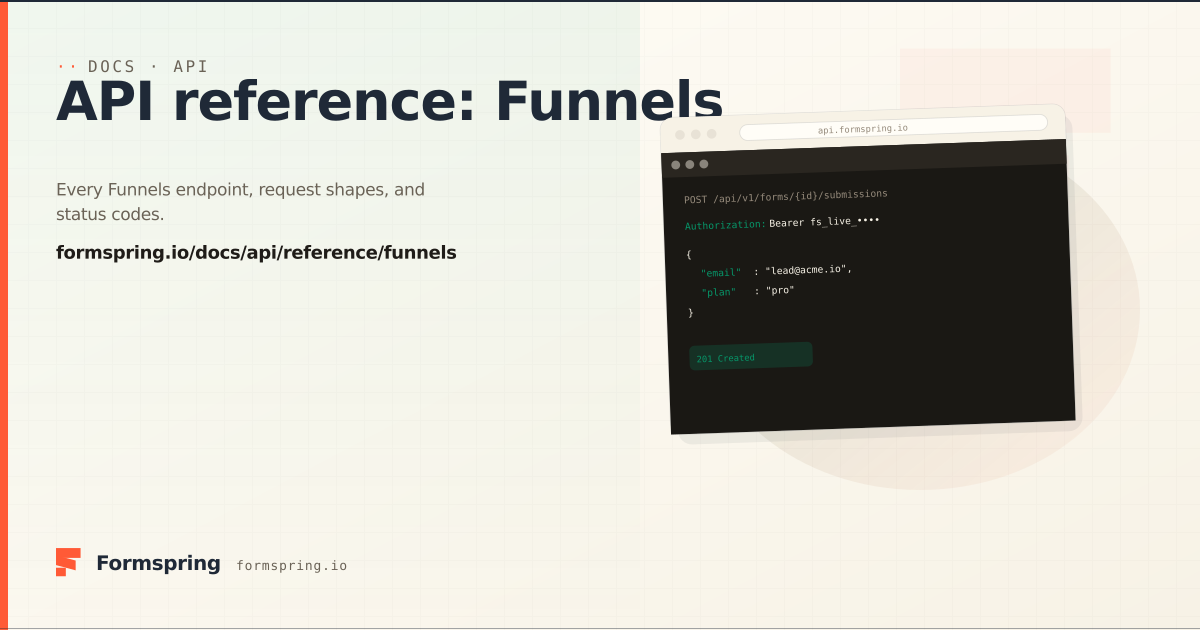Open the formspring.io footer link
Screen dimensions: 1200x630
click(x=292, y=565)
